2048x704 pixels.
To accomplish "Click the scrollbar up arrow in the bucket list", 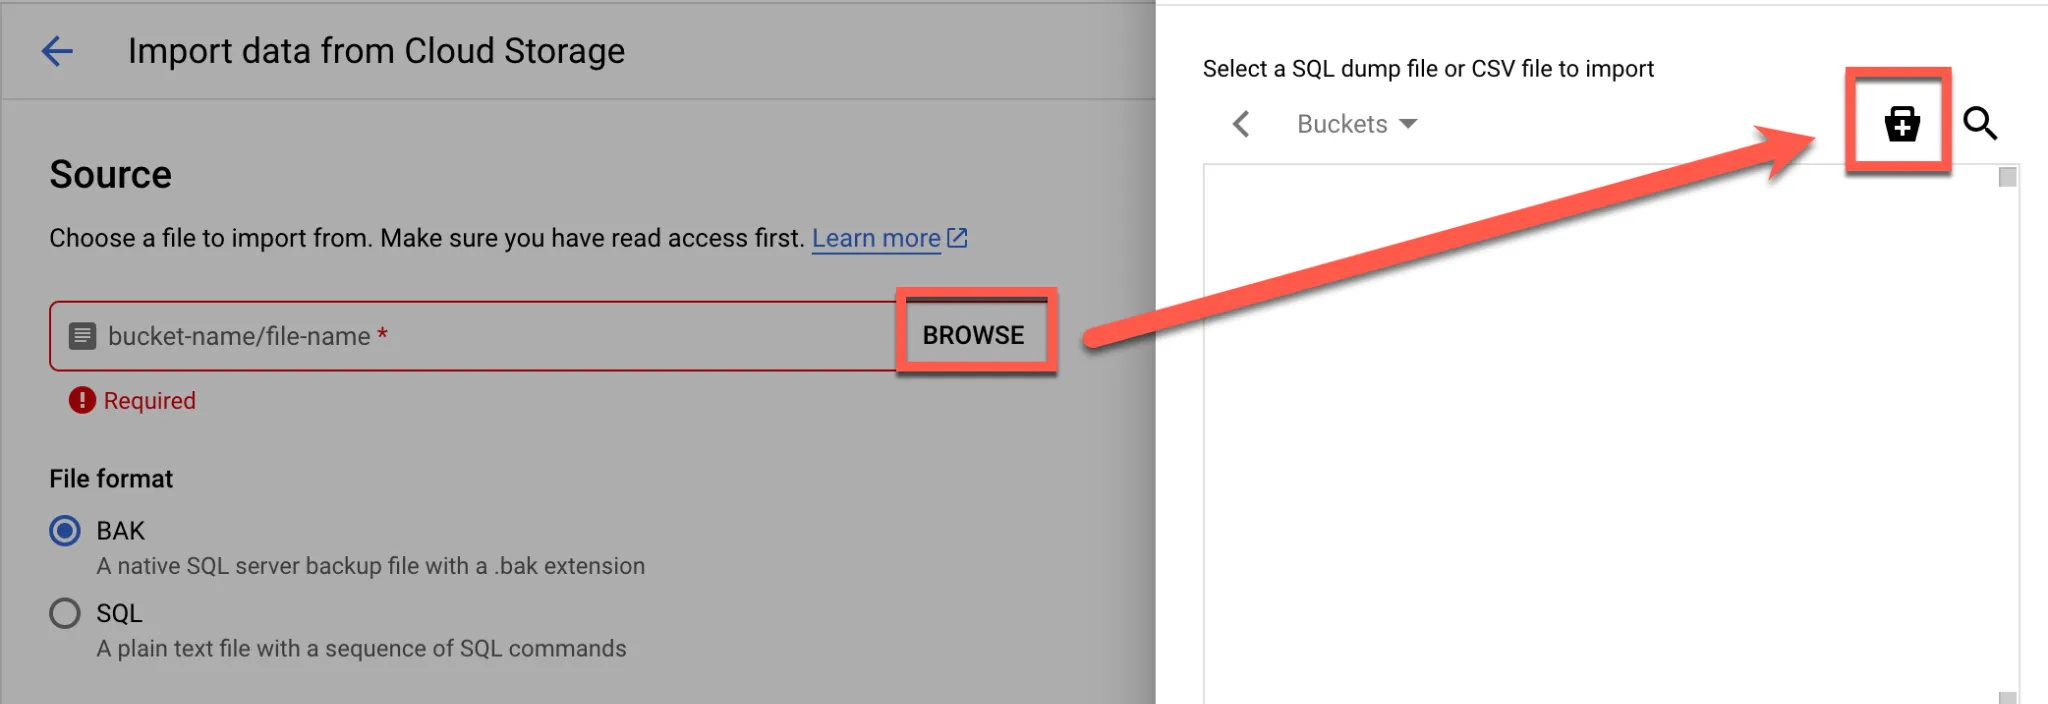I will pyautogui.click(x=2007, y=177).
